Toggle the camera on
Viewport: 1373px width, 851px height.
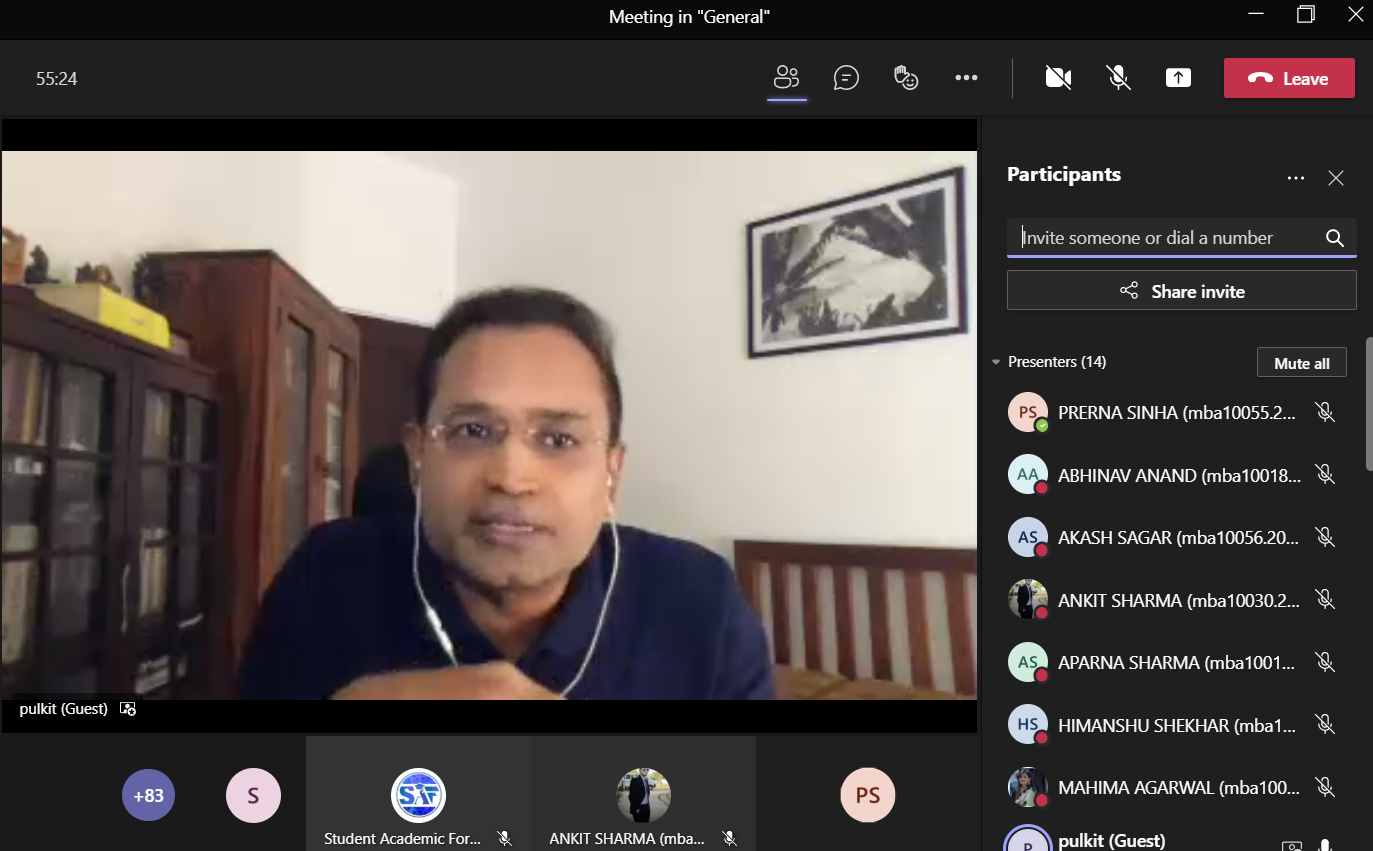pyautogui.click(x=1058, y=78)
